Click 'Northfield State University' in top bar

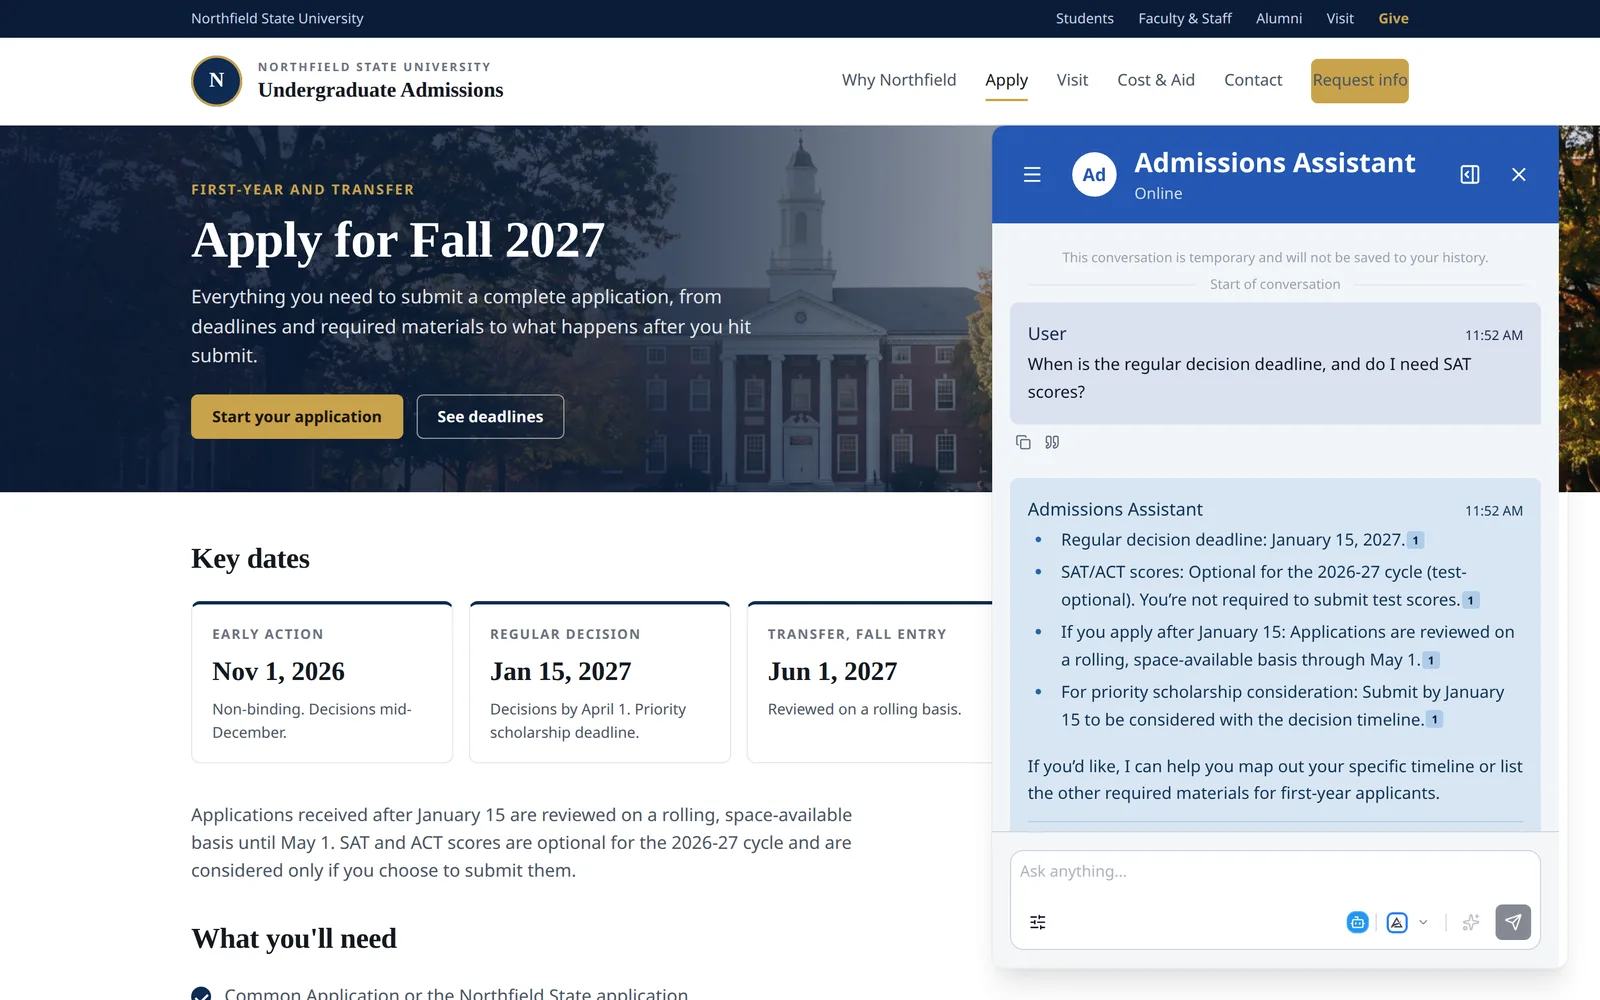coord(277,19)
